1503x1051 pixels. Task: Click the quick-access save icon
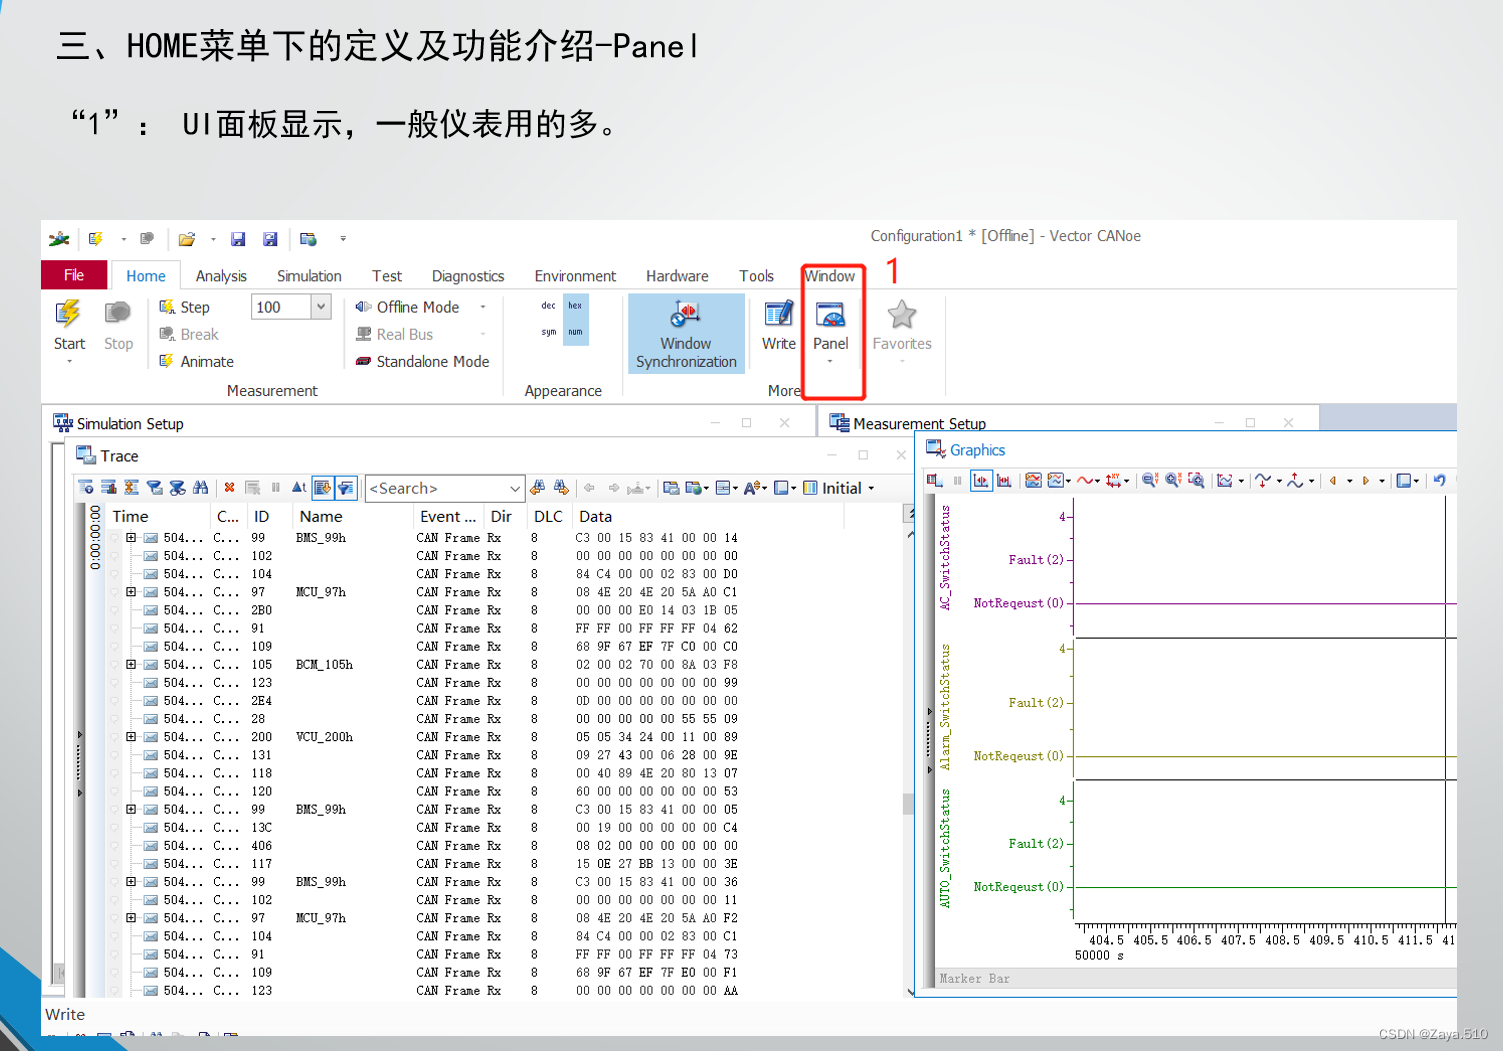[238, 239]
